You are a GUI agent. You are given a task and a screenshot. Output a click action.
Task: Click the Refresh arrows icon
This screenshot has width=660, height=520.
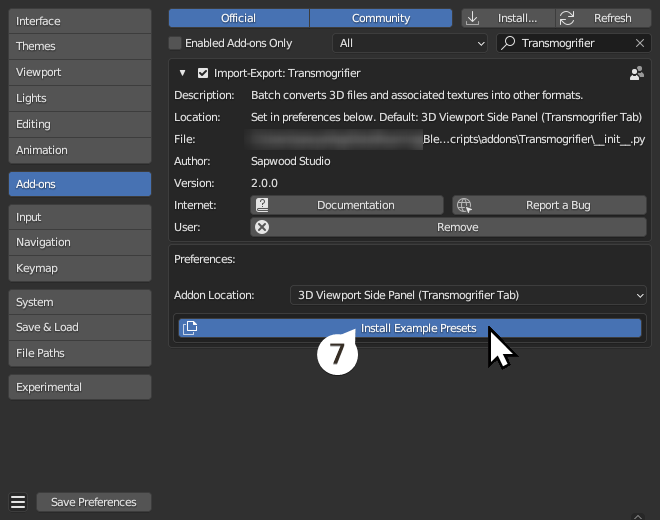(x=567, y=18)
